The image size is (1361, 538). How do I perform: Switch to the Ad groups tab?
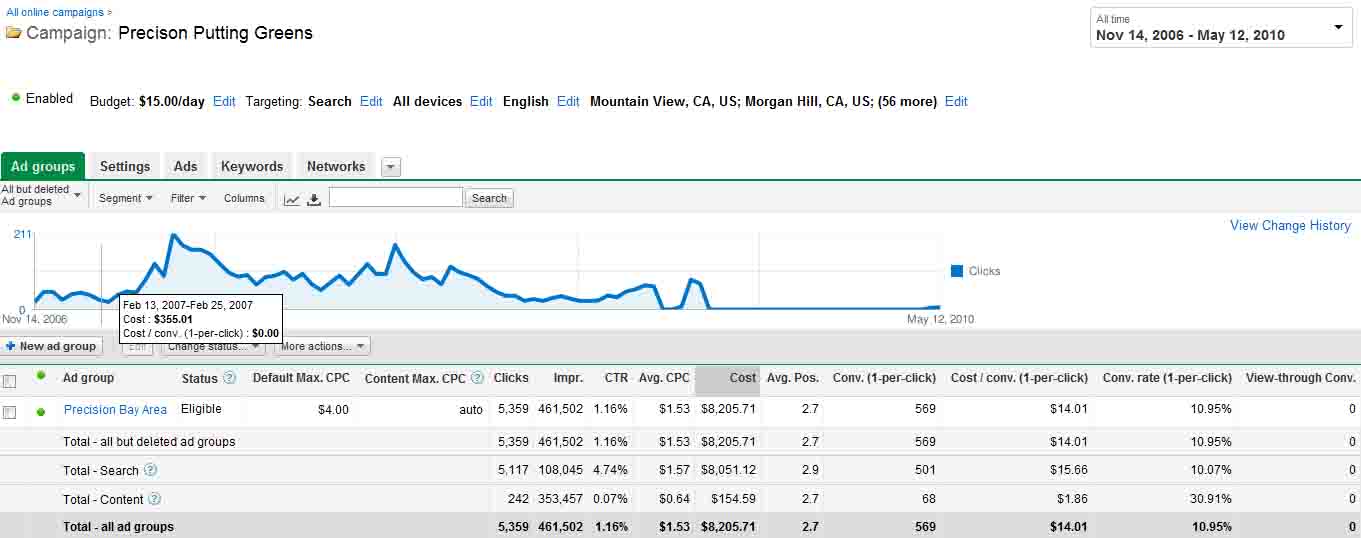(x=43, y=166)
